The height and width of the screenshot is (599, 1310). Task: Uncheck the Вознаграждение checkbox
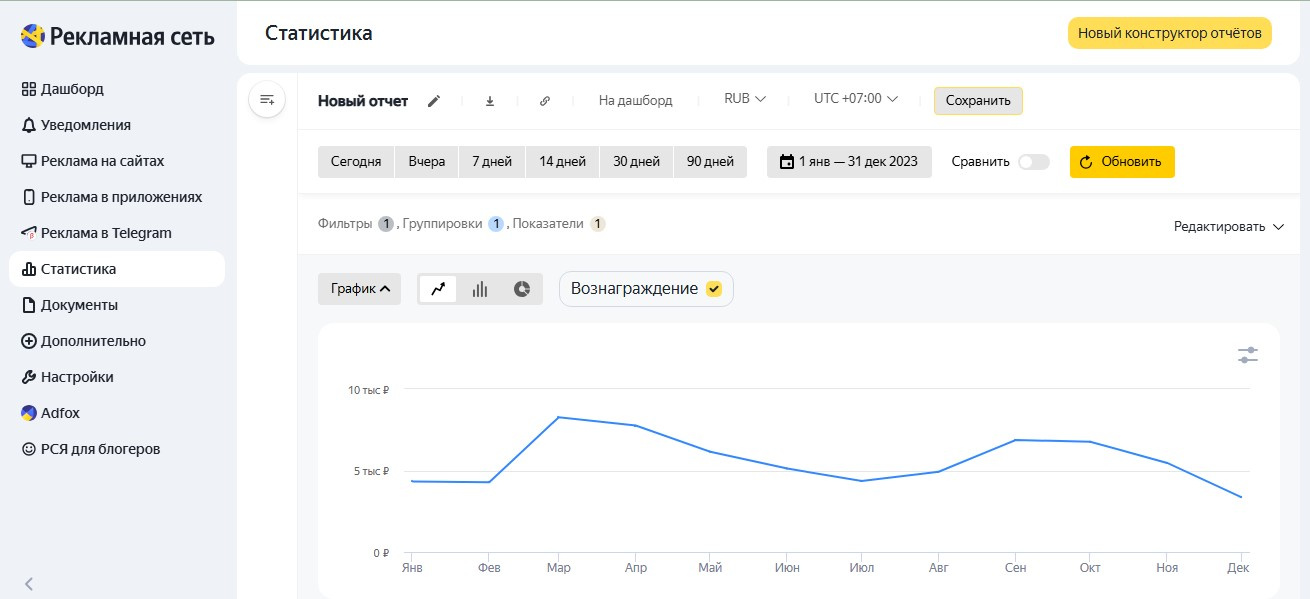(714, 289)
